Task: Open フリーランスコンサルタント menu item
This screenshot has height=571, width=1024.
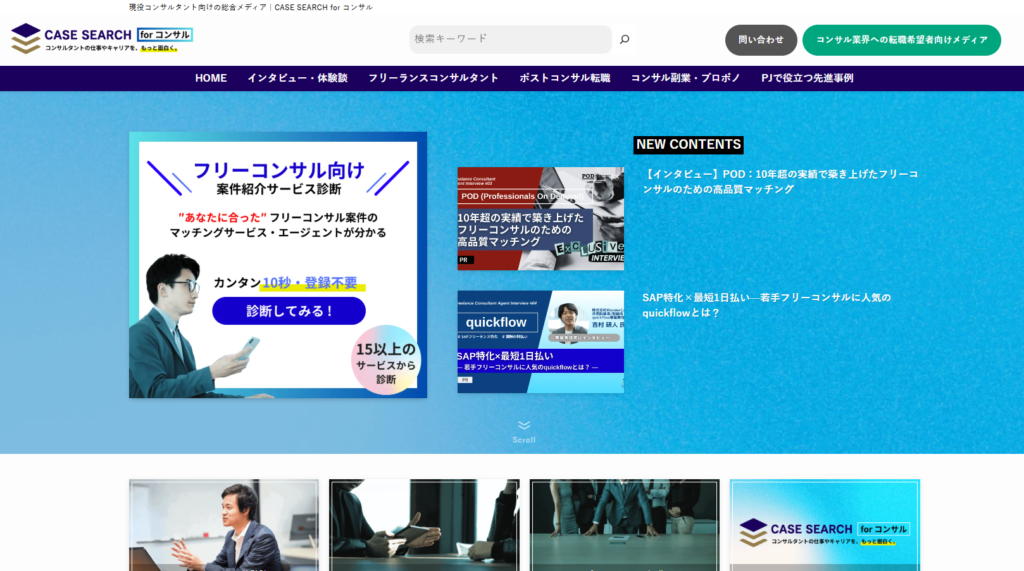Action: click(x=433, y=78)
